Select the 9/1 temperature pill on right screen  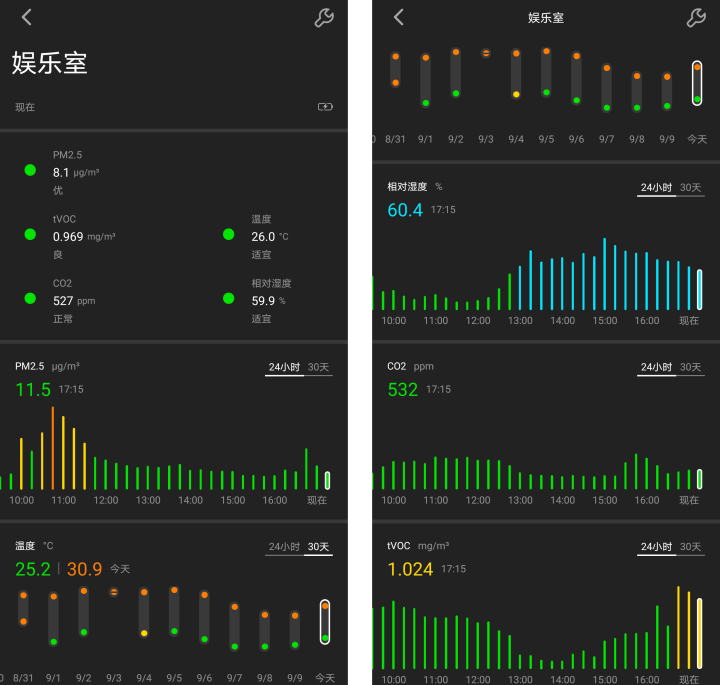pyautogui.click(x=426, y=80)
